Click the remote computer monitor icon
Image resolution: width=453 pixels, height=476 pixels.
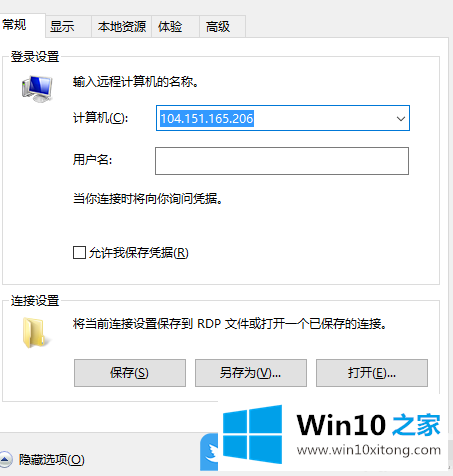click(x=37, y=89)
